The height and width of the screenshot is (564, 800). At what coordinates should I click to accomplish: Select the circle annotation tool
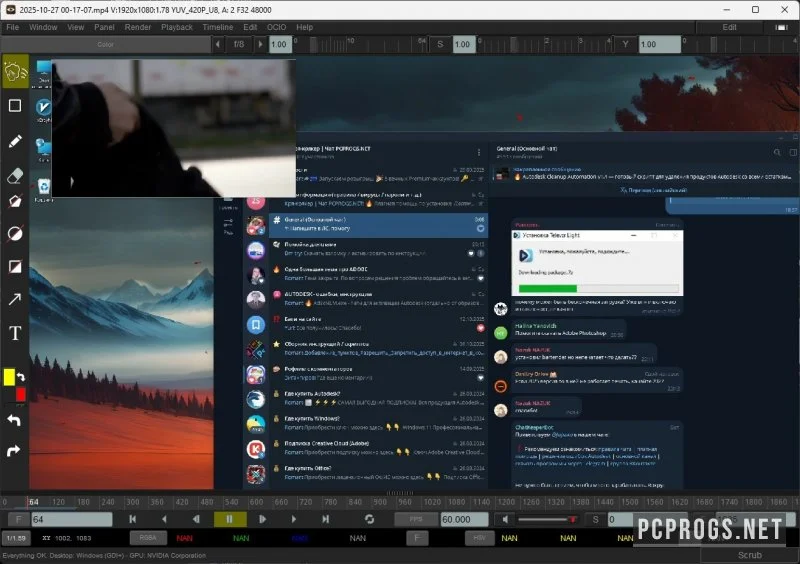coord(15,234)
